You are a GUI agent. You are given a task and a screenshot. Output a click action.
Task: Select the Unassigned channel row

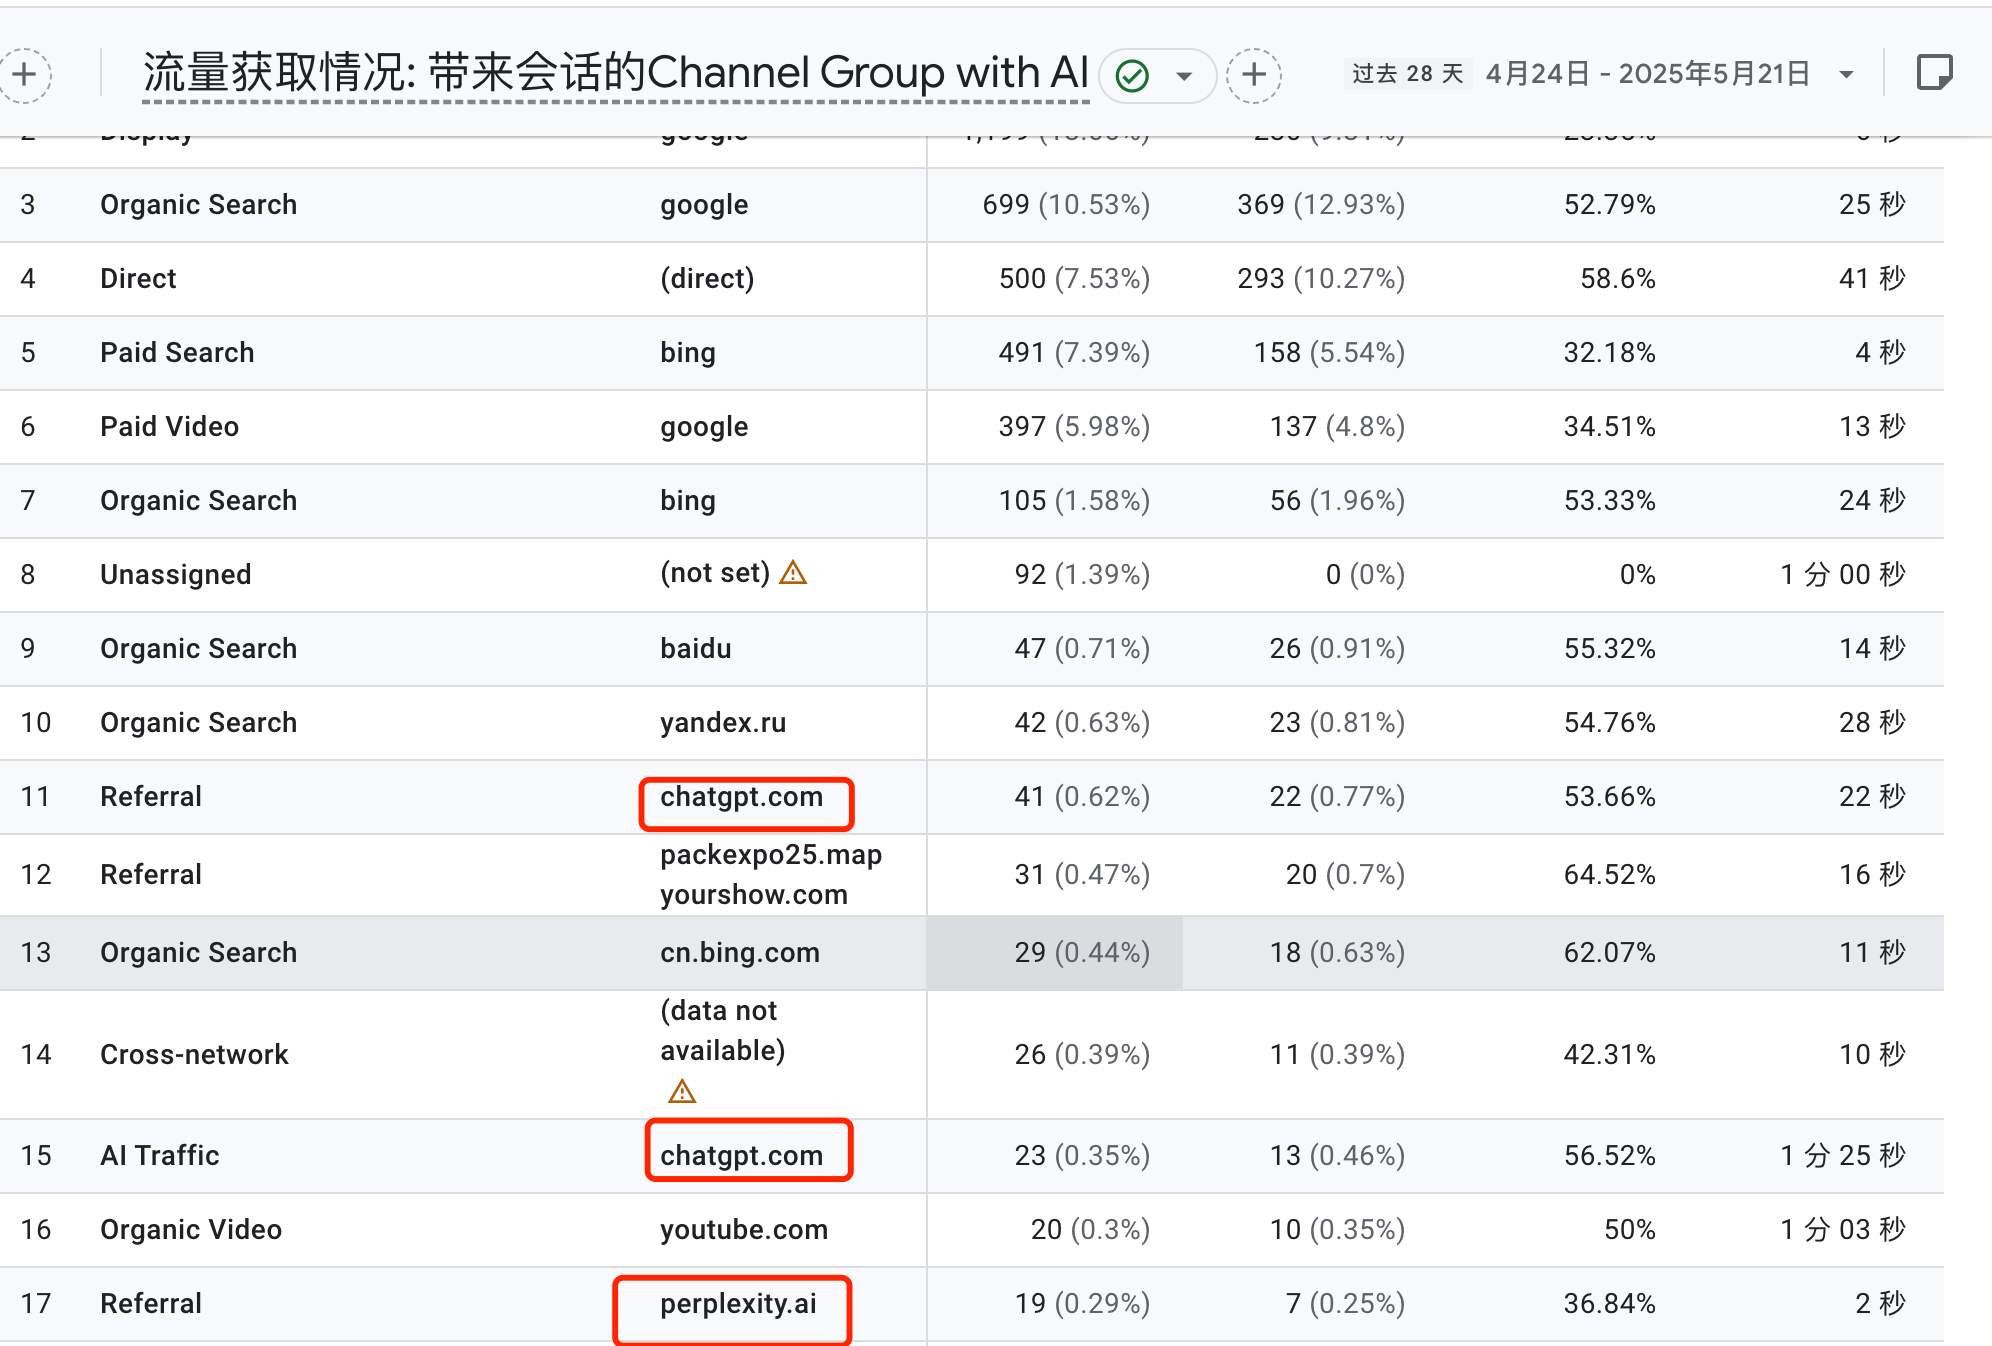[x=176, y=575]
